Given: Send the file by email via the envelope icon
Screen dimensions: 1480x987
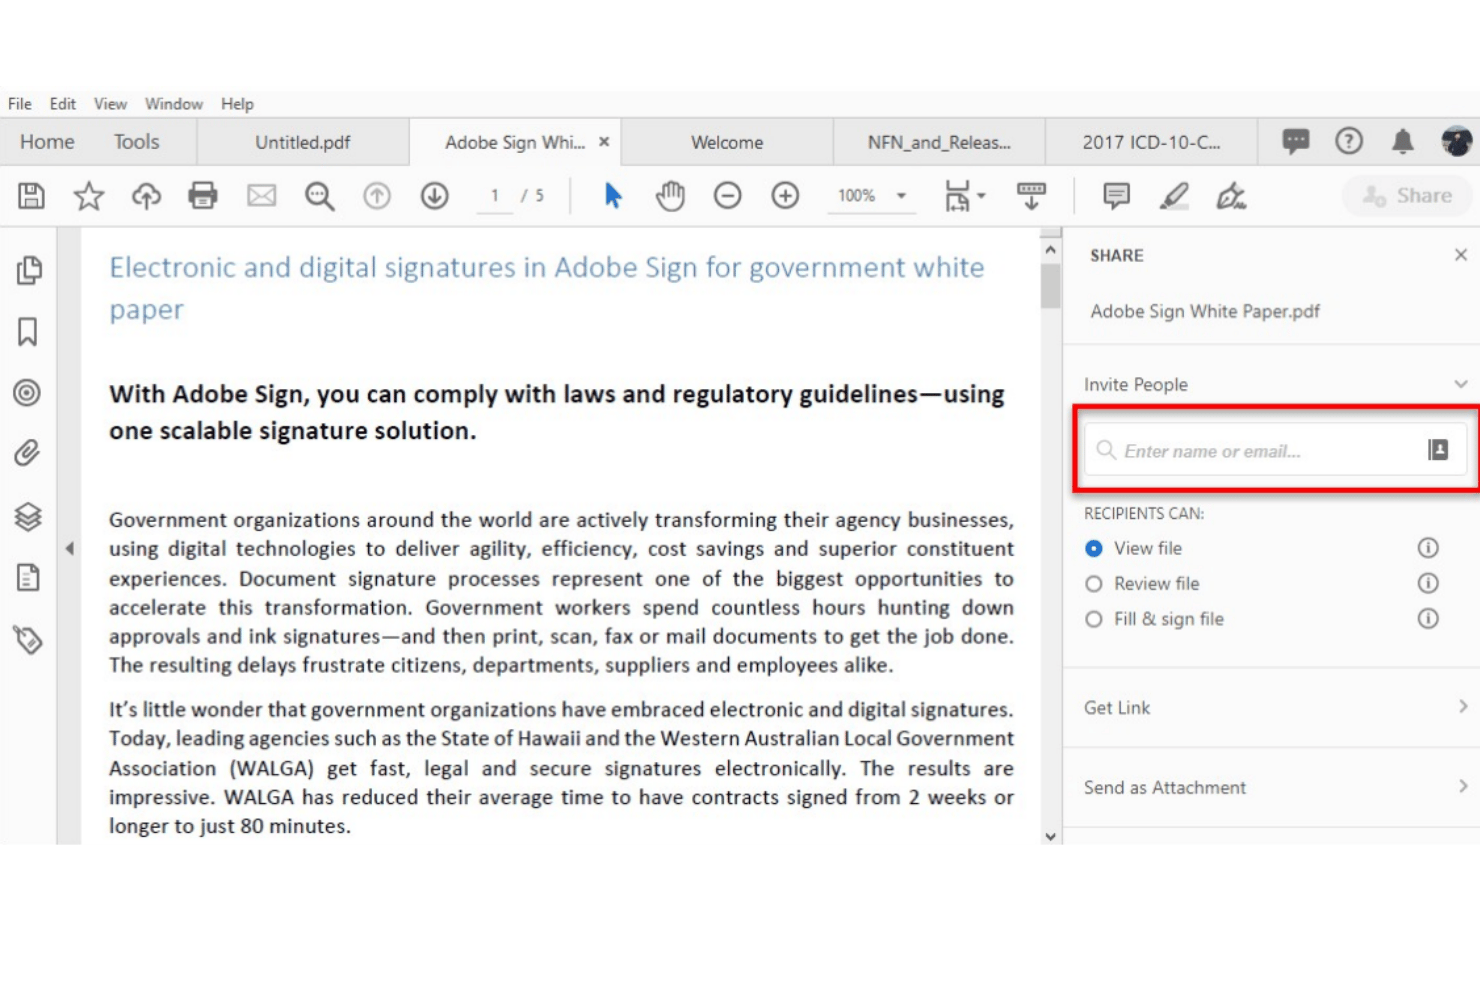Looking at the screenshot, I should click(261, 196).
